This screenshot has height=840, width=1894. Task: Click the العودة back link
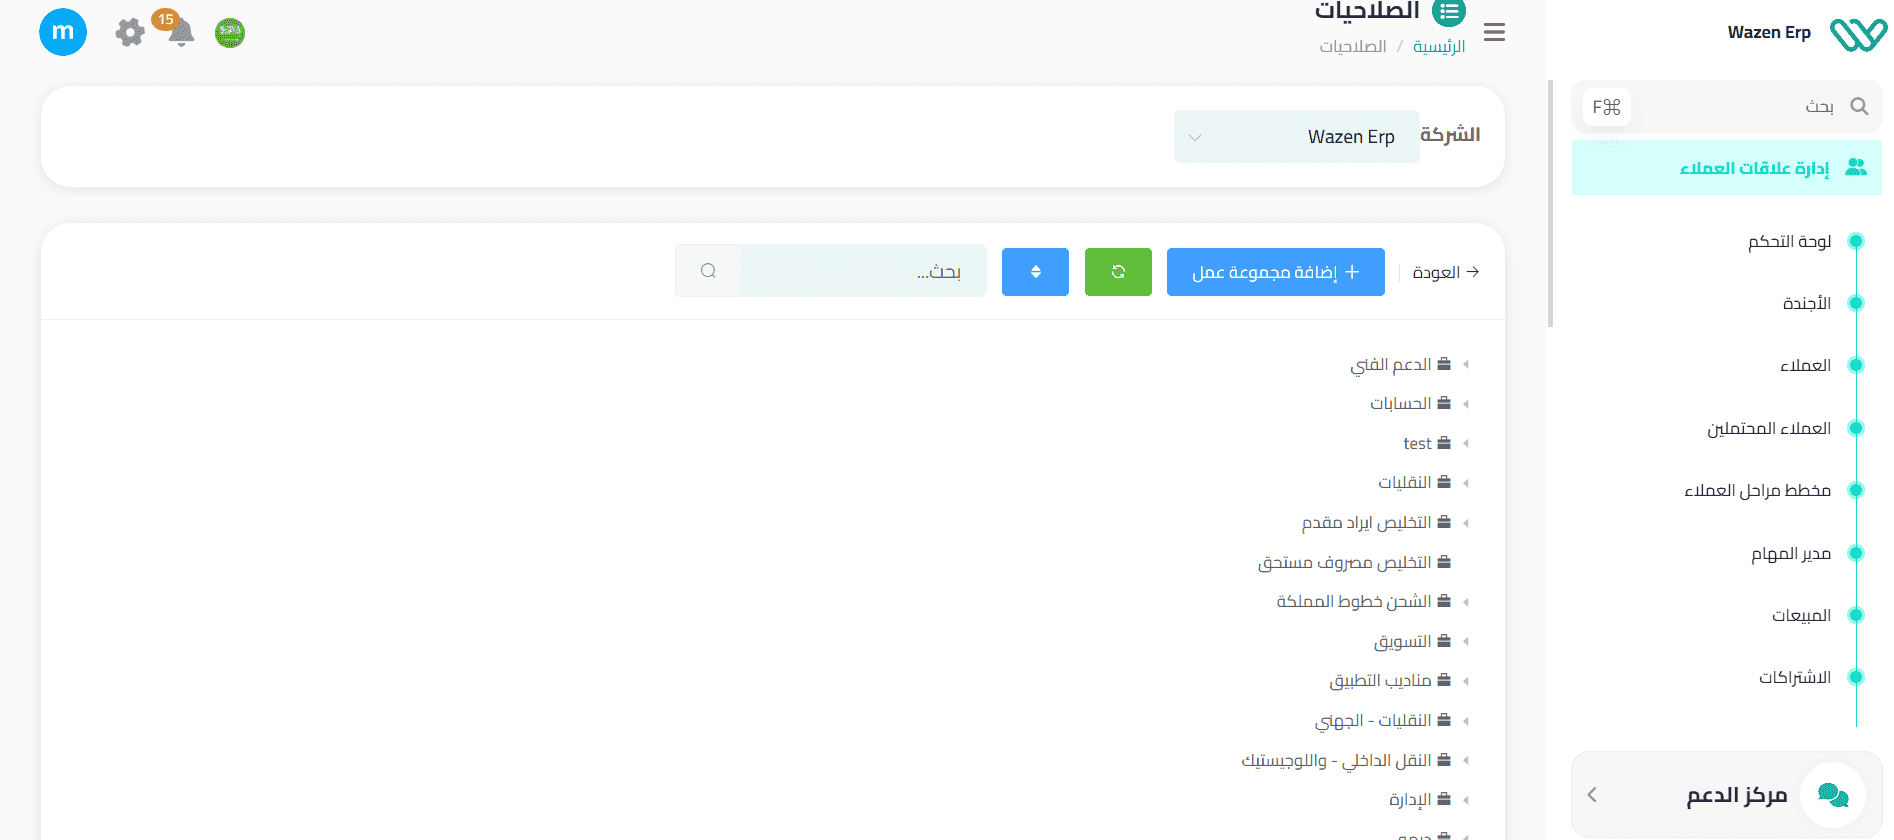point(1445,272)
